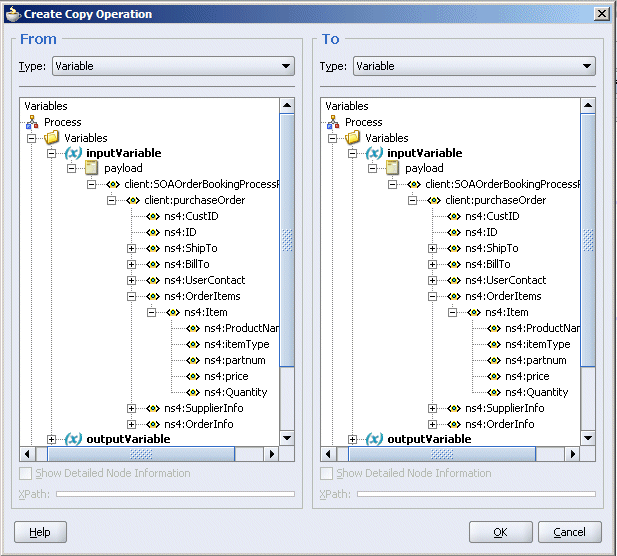Expand outputVariable in the To tree

pos(352,439)
